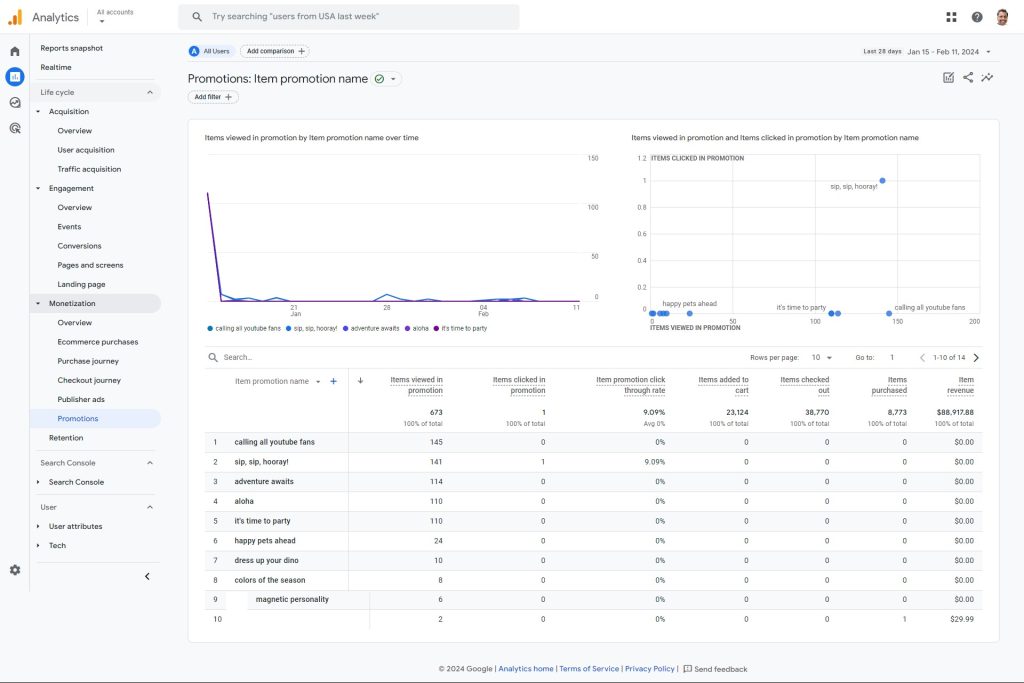Select the Promotions report

coord(78,419)
